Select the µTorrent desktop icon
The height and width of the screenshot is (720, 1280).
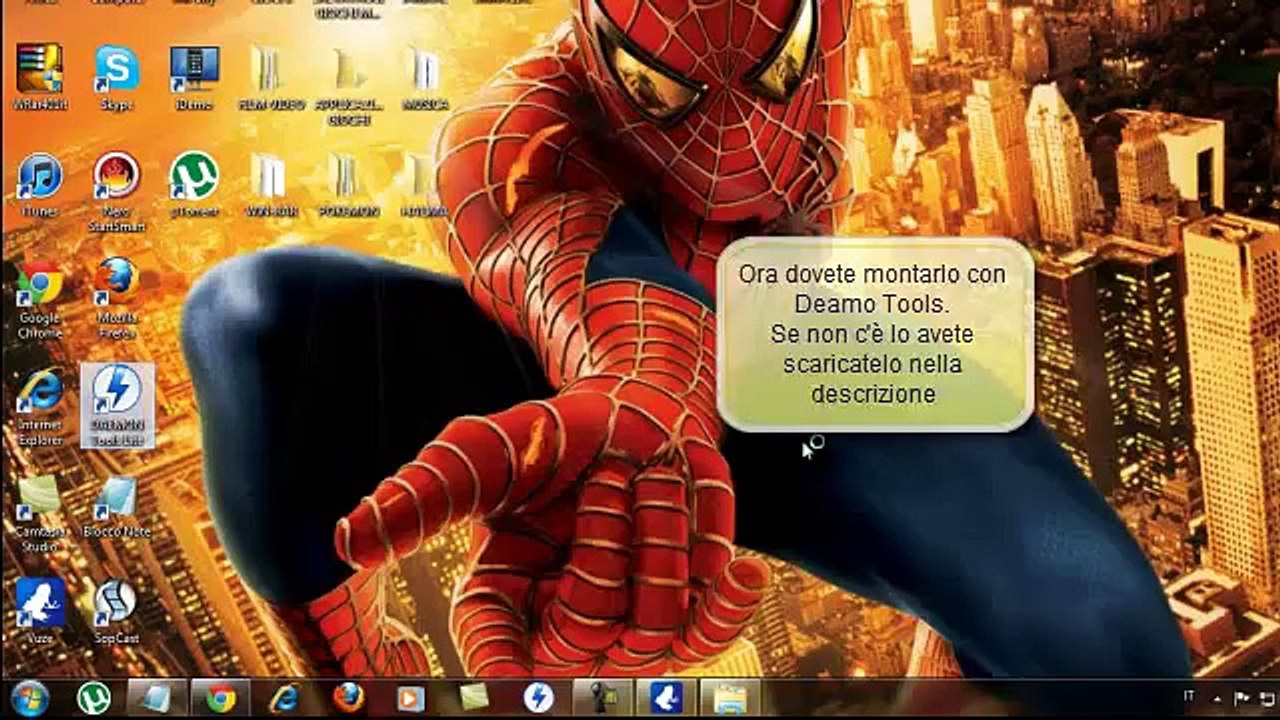(194, 185)
